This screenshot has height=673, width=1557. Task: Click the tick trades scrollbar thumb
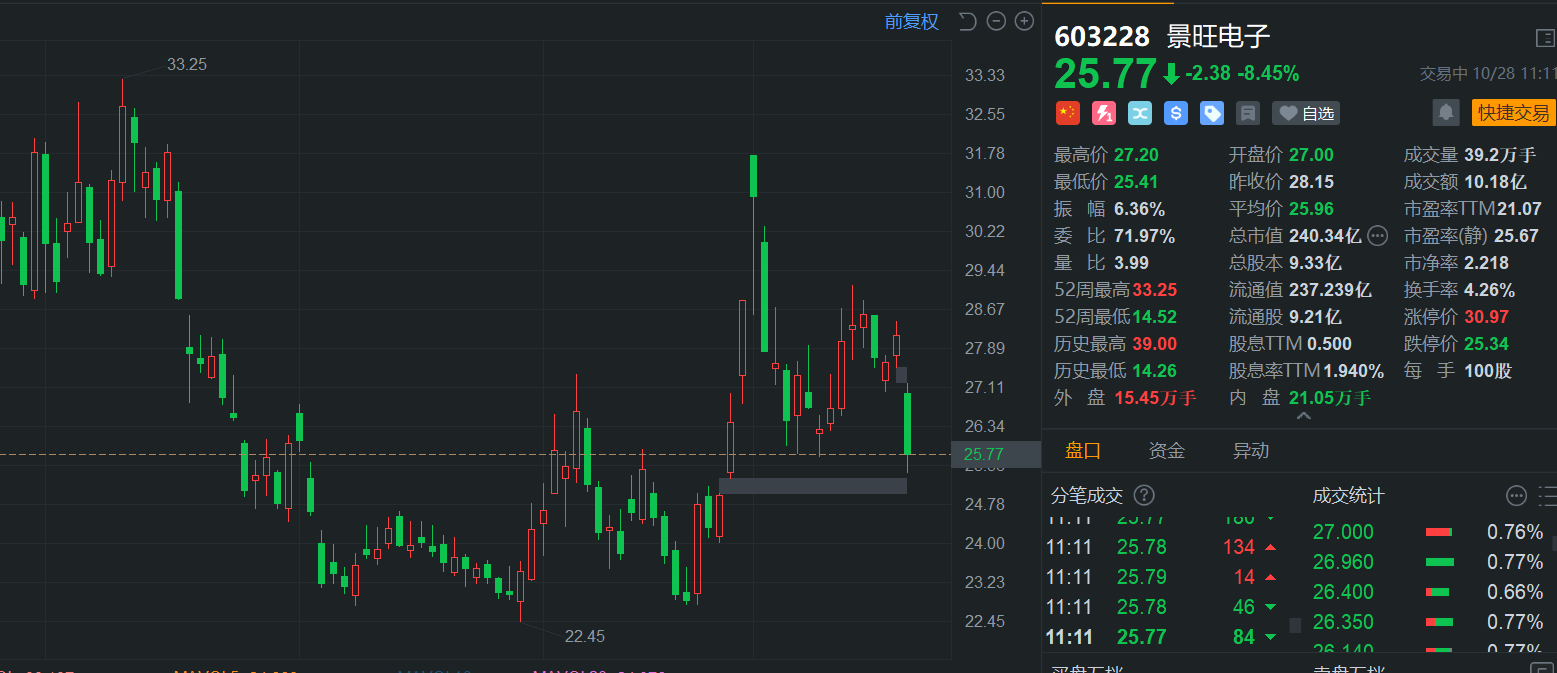[1295, 626]
